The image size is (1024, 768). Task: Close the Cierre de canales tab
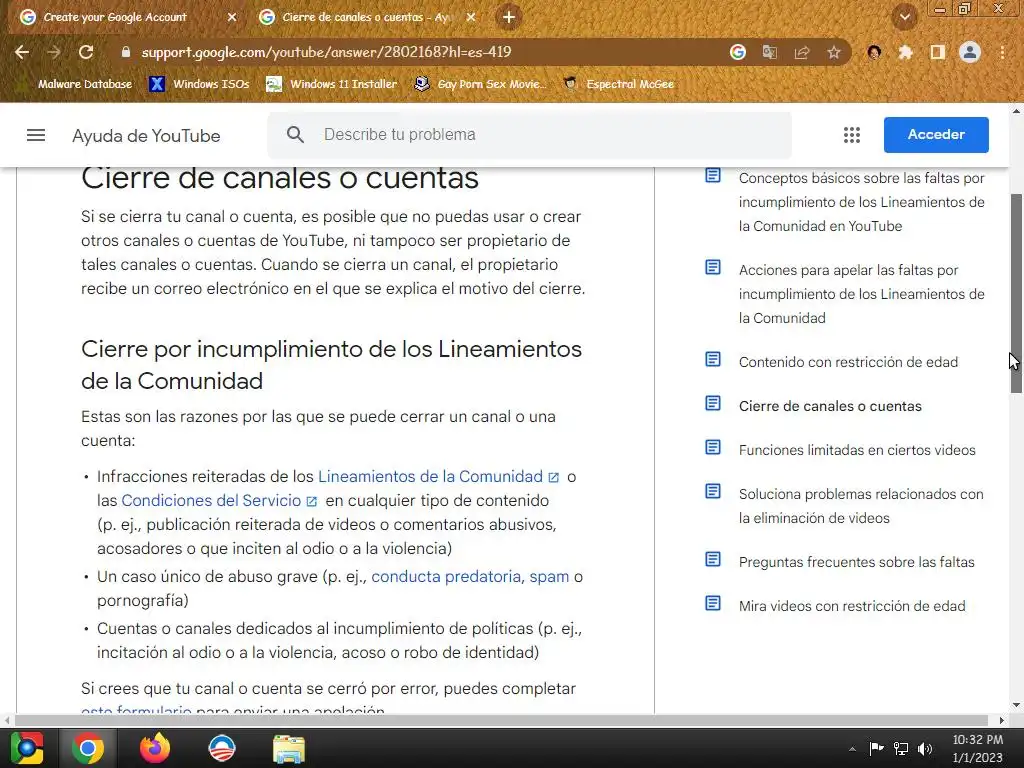(x=470, y=18)
